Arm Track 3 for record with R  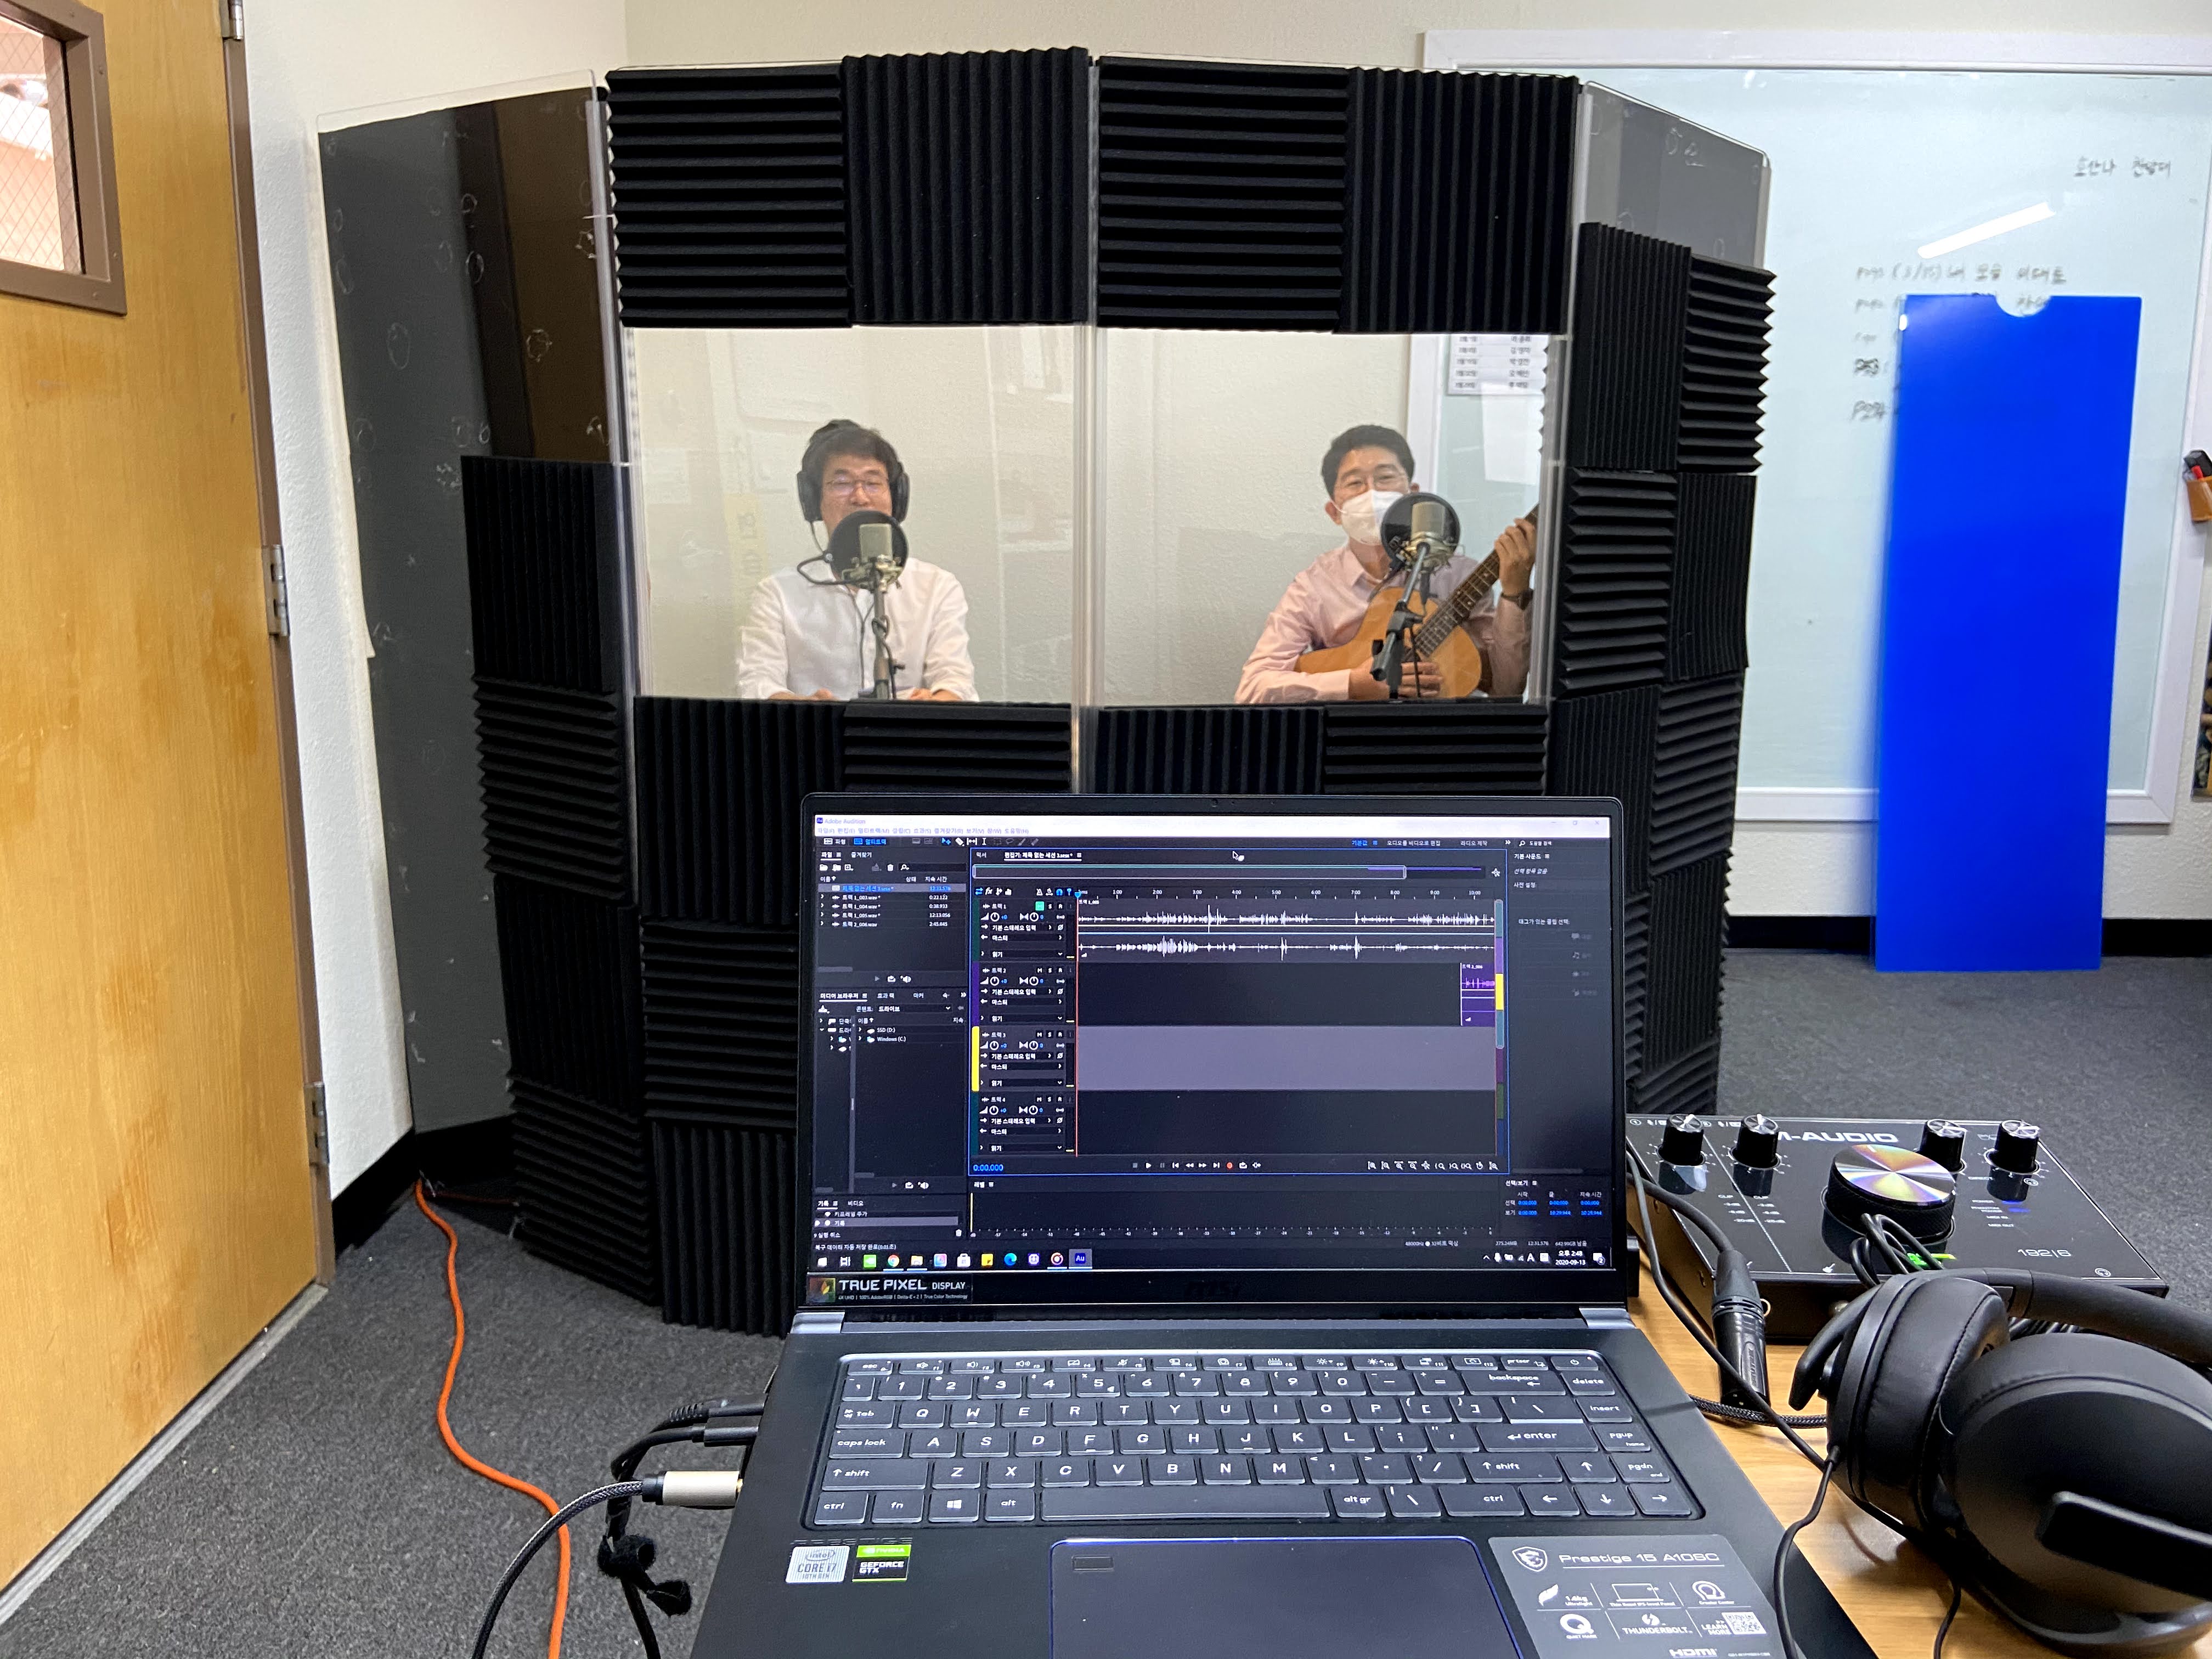click(x=1060, y=1035)
